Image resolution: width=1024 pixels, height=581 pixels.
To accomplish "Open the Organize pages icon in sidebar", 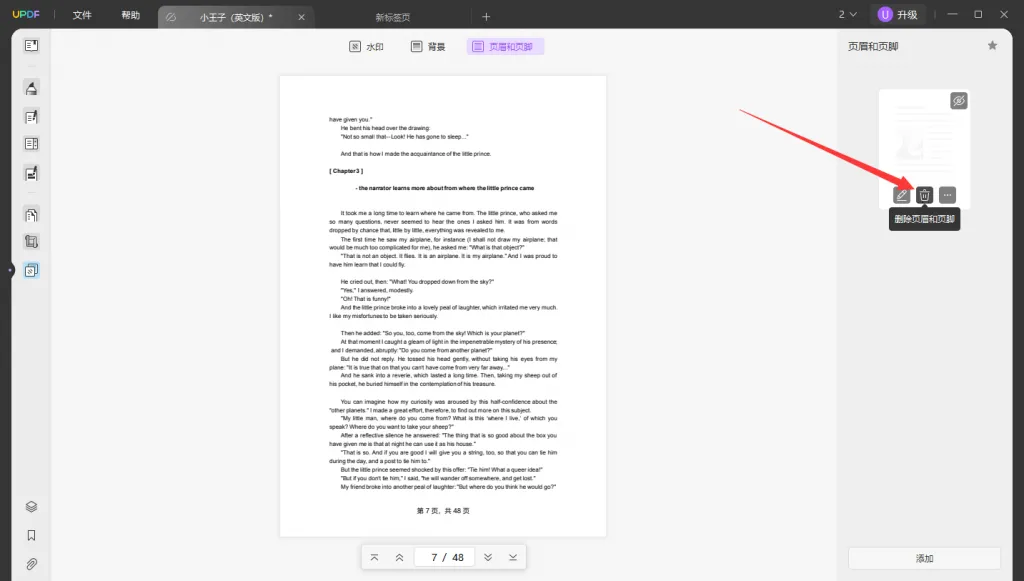I will (x=31, y=144).
